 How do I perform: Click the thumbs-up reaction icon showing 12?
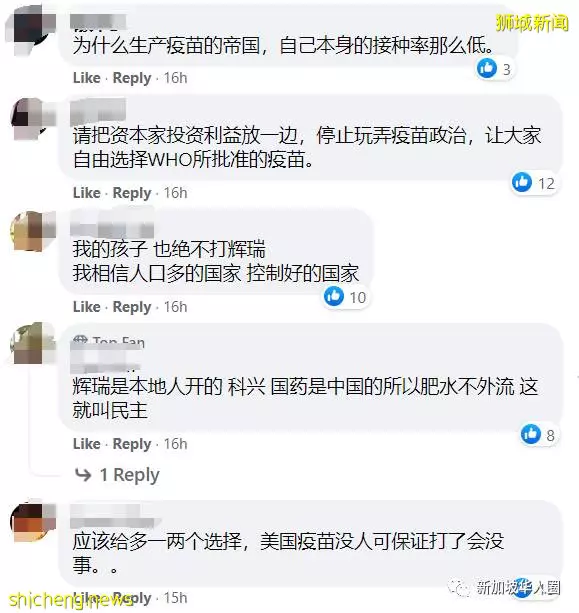tap(522, 182)
